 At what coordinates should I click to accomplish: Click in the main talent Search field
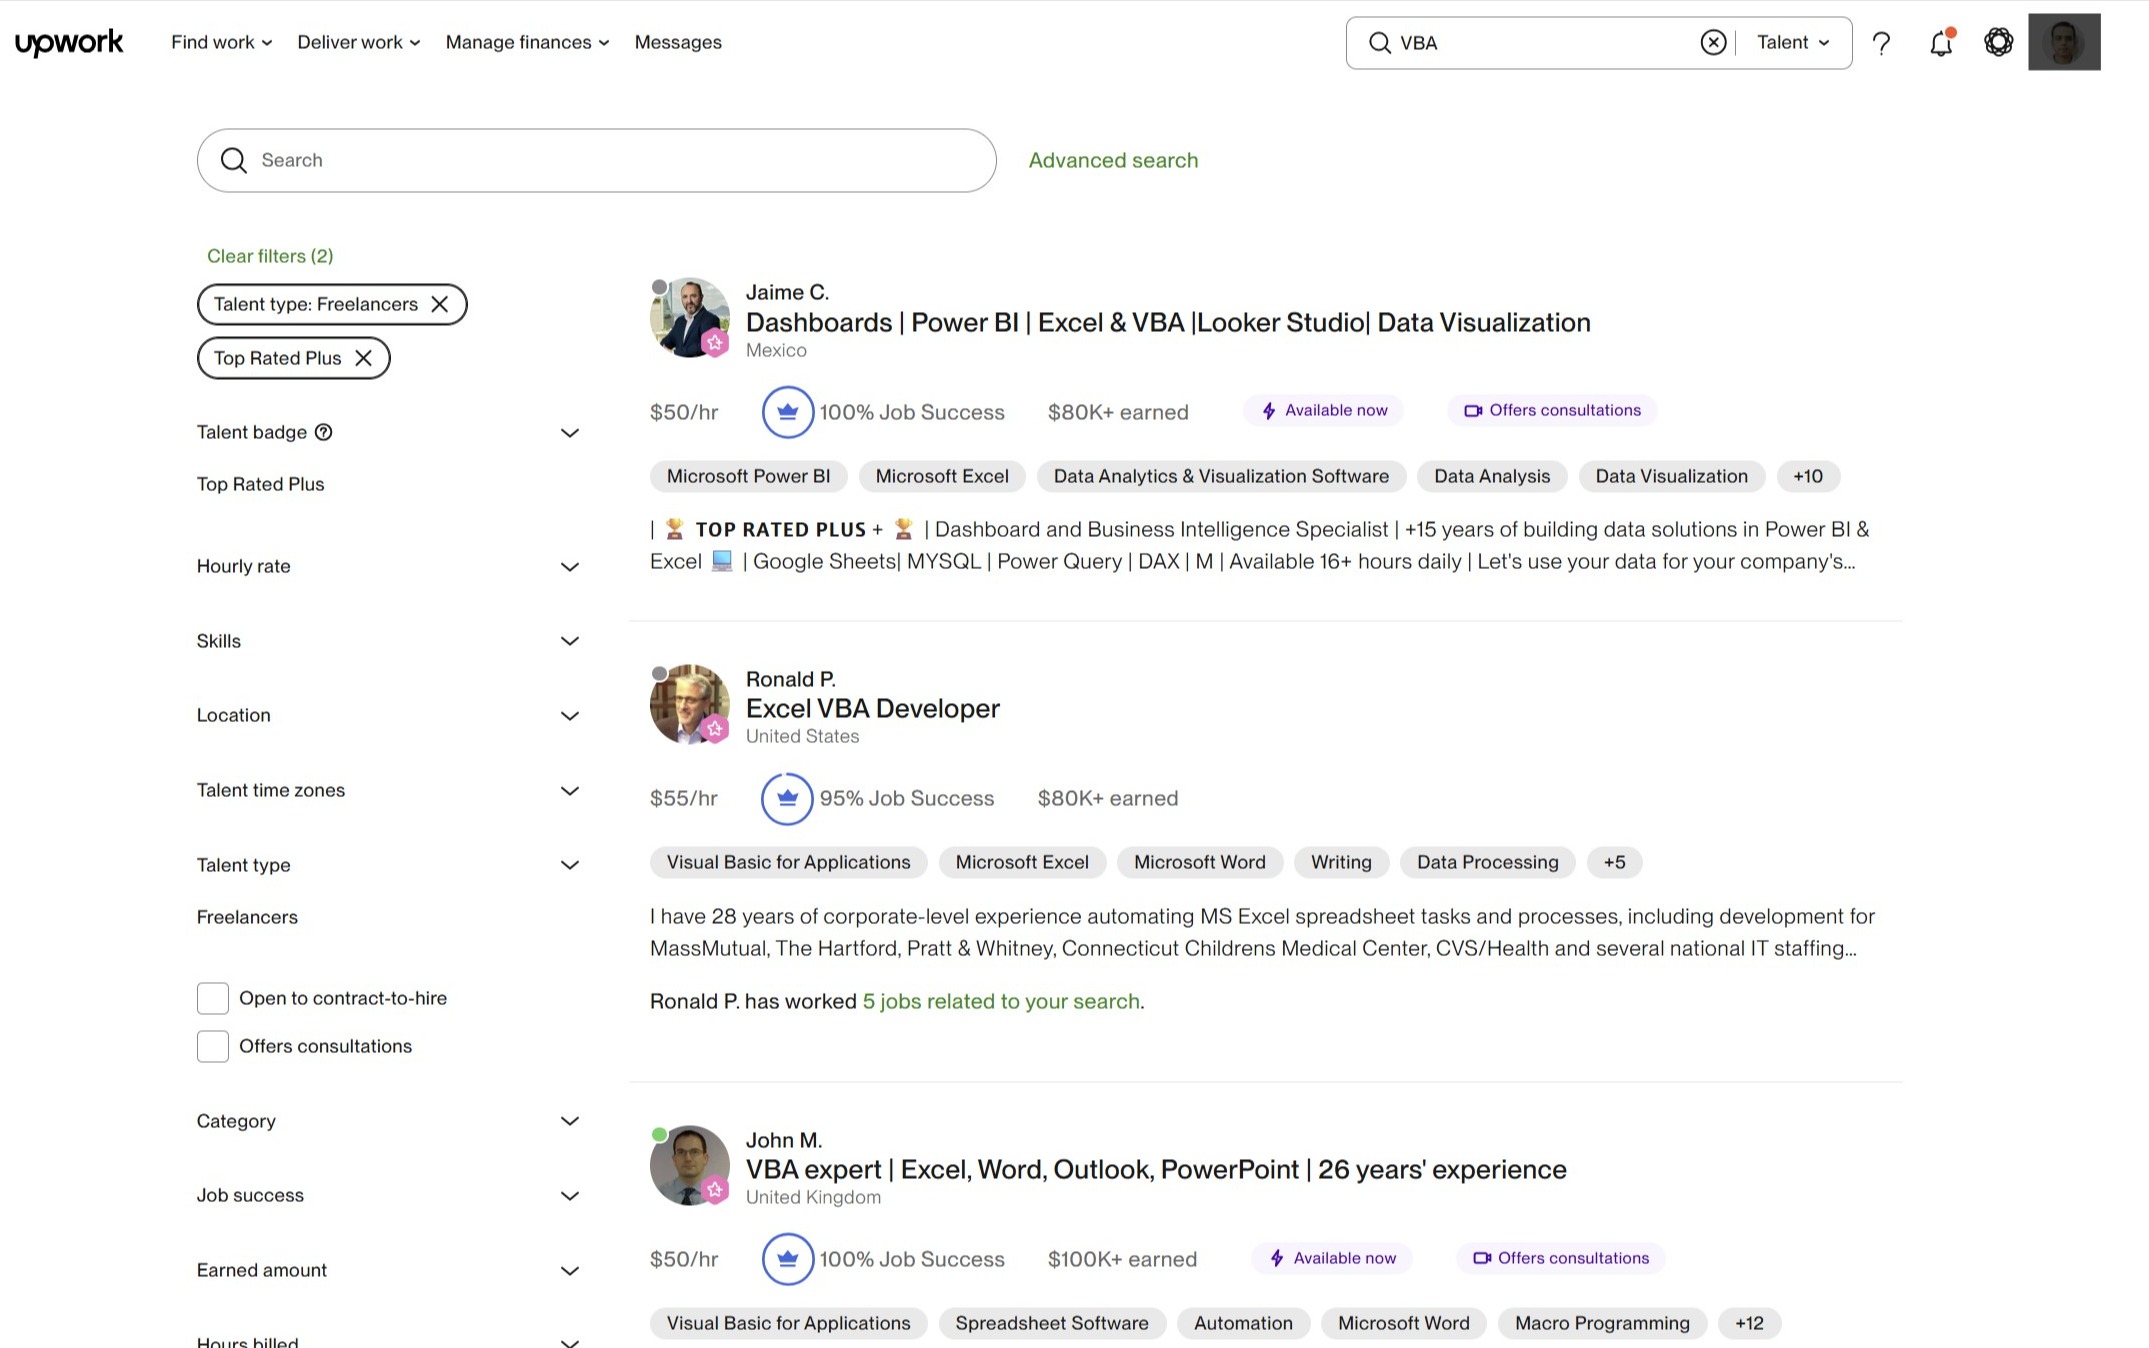(596, 160)
